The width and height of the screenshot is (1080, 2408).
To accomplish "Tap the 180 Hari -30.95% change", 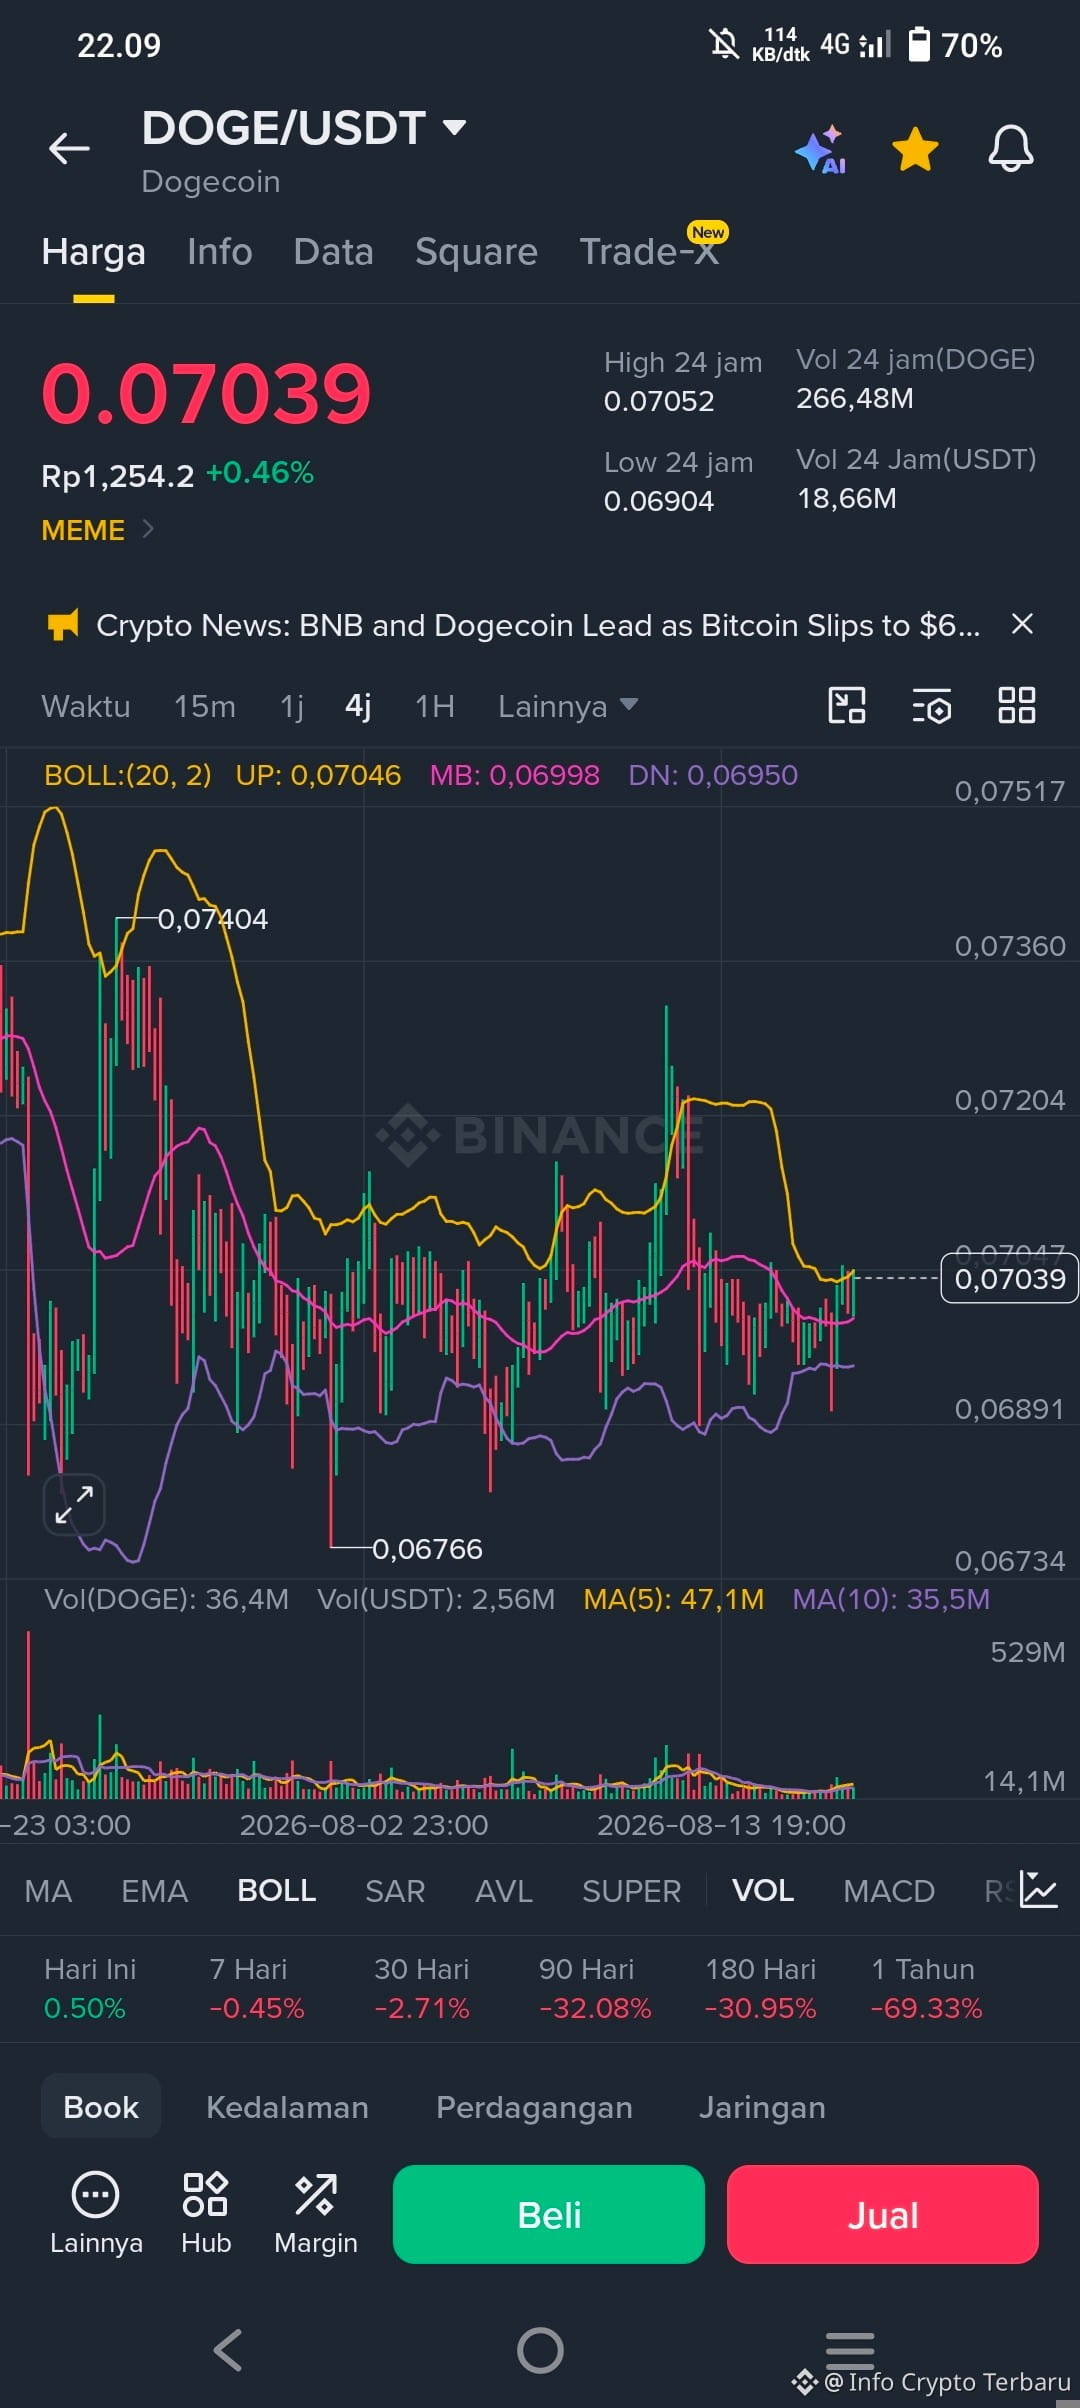I will pos(761,1988).
